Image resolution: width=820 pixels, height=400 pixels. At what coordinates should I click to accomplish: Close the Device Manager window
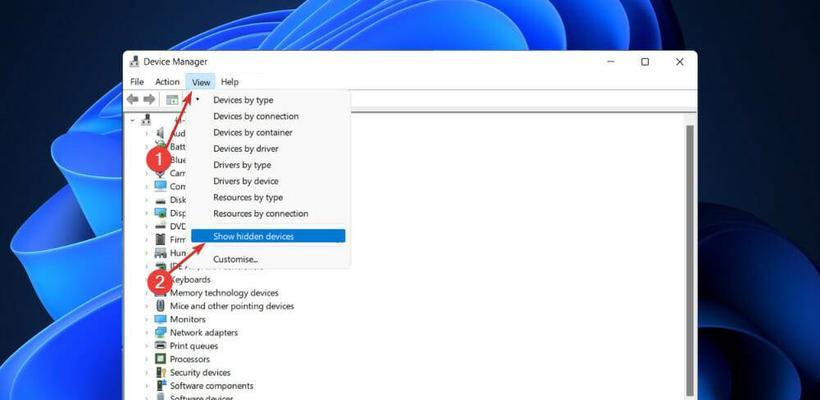(679, 62)
